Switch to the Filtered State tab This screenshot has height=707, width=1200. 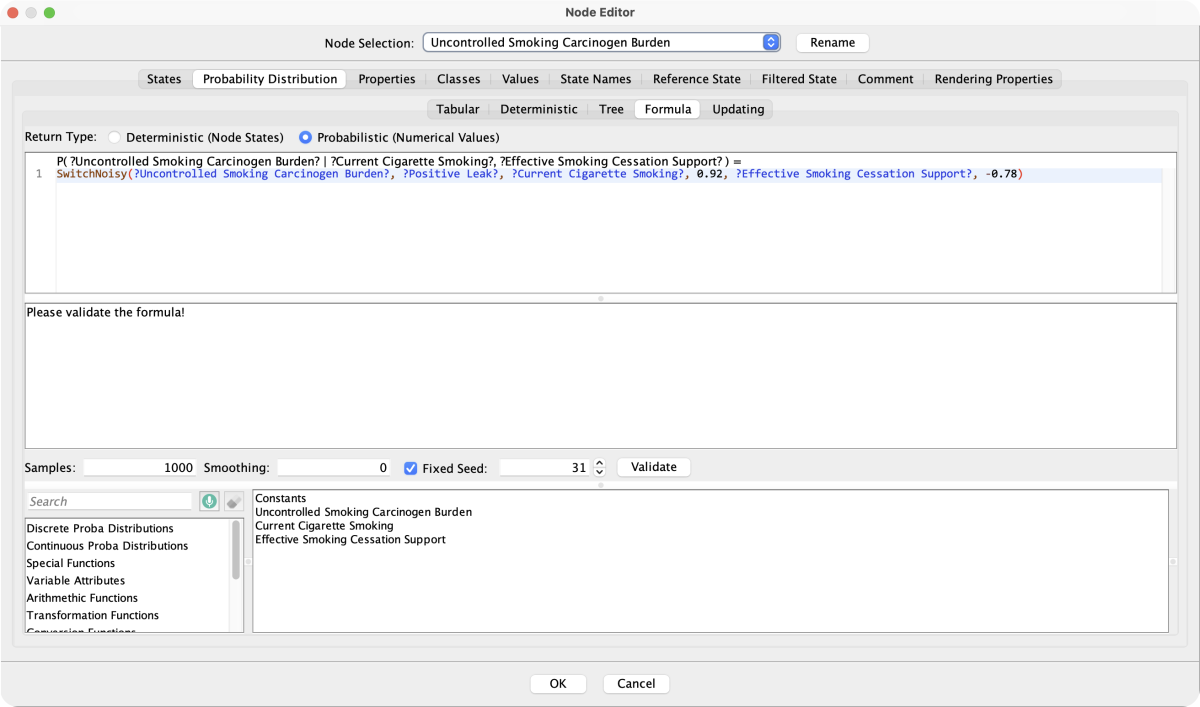point(799,79)
